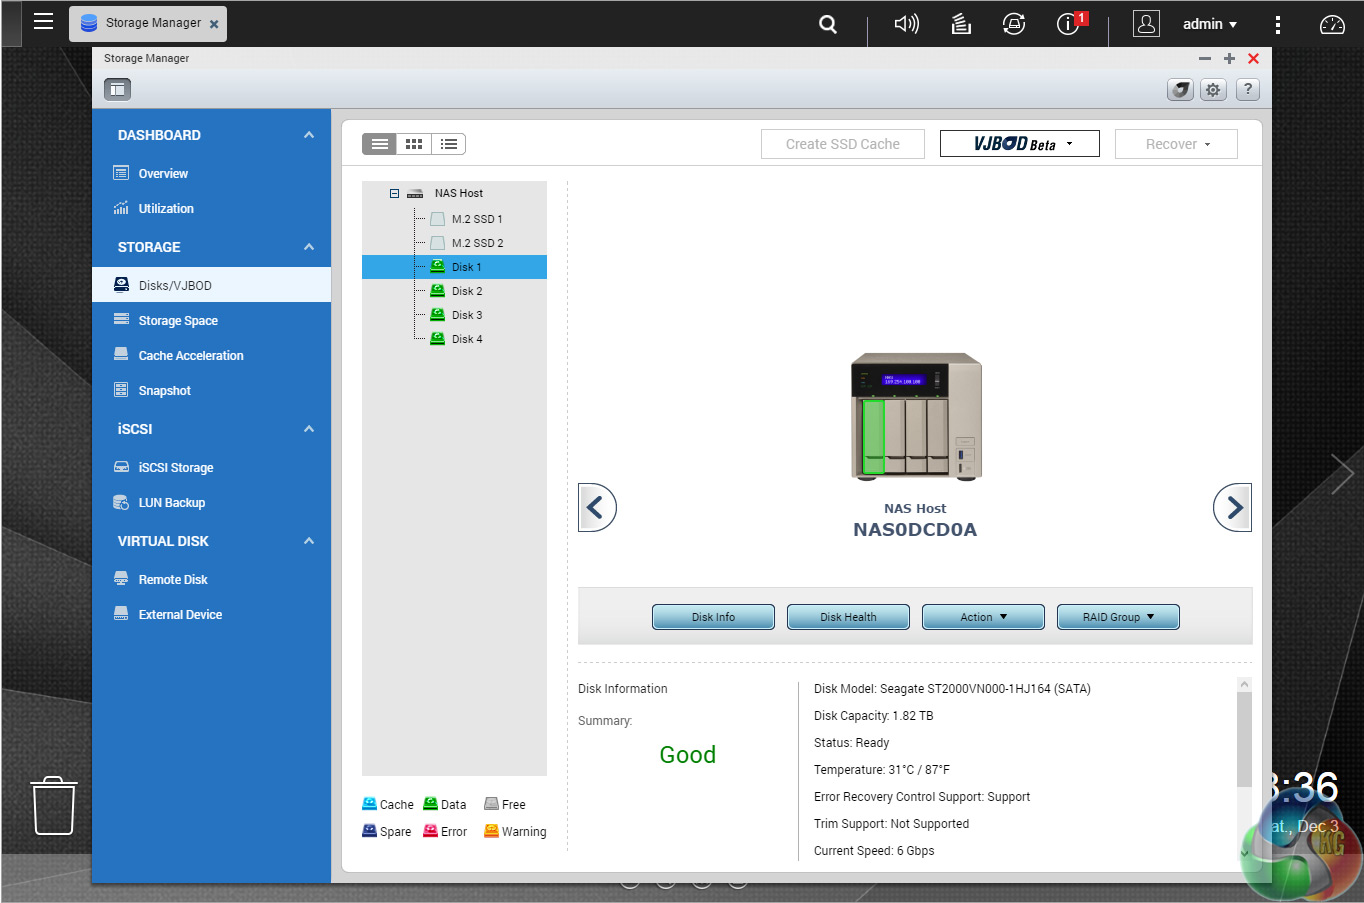
Task: Click the search magnifier in top bar
Action: click(x=828, y=24)
